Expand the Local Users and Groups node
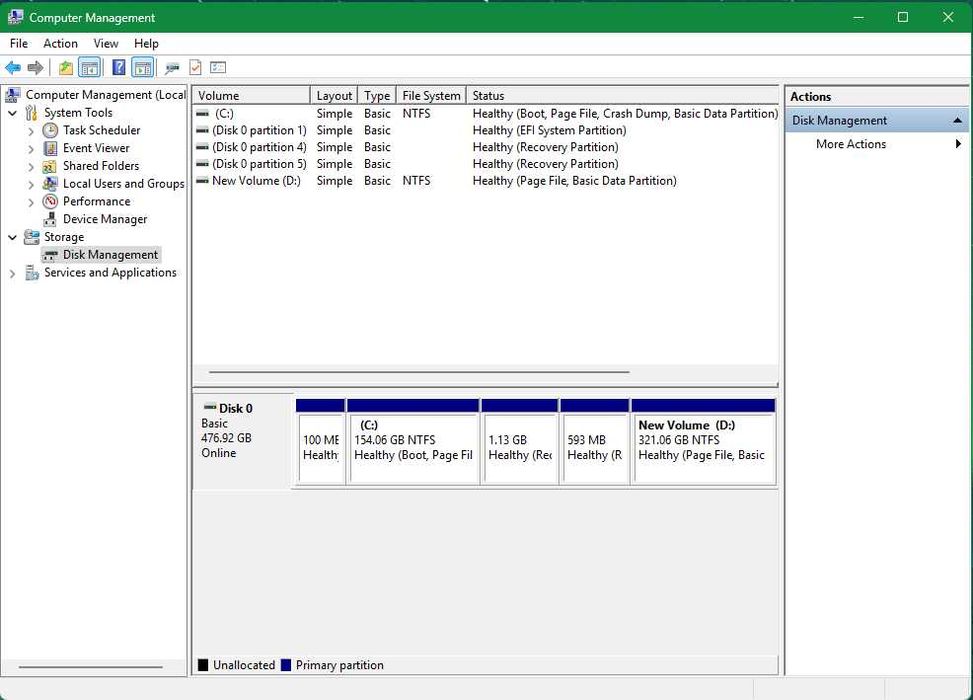 click(x=31, y=184)
